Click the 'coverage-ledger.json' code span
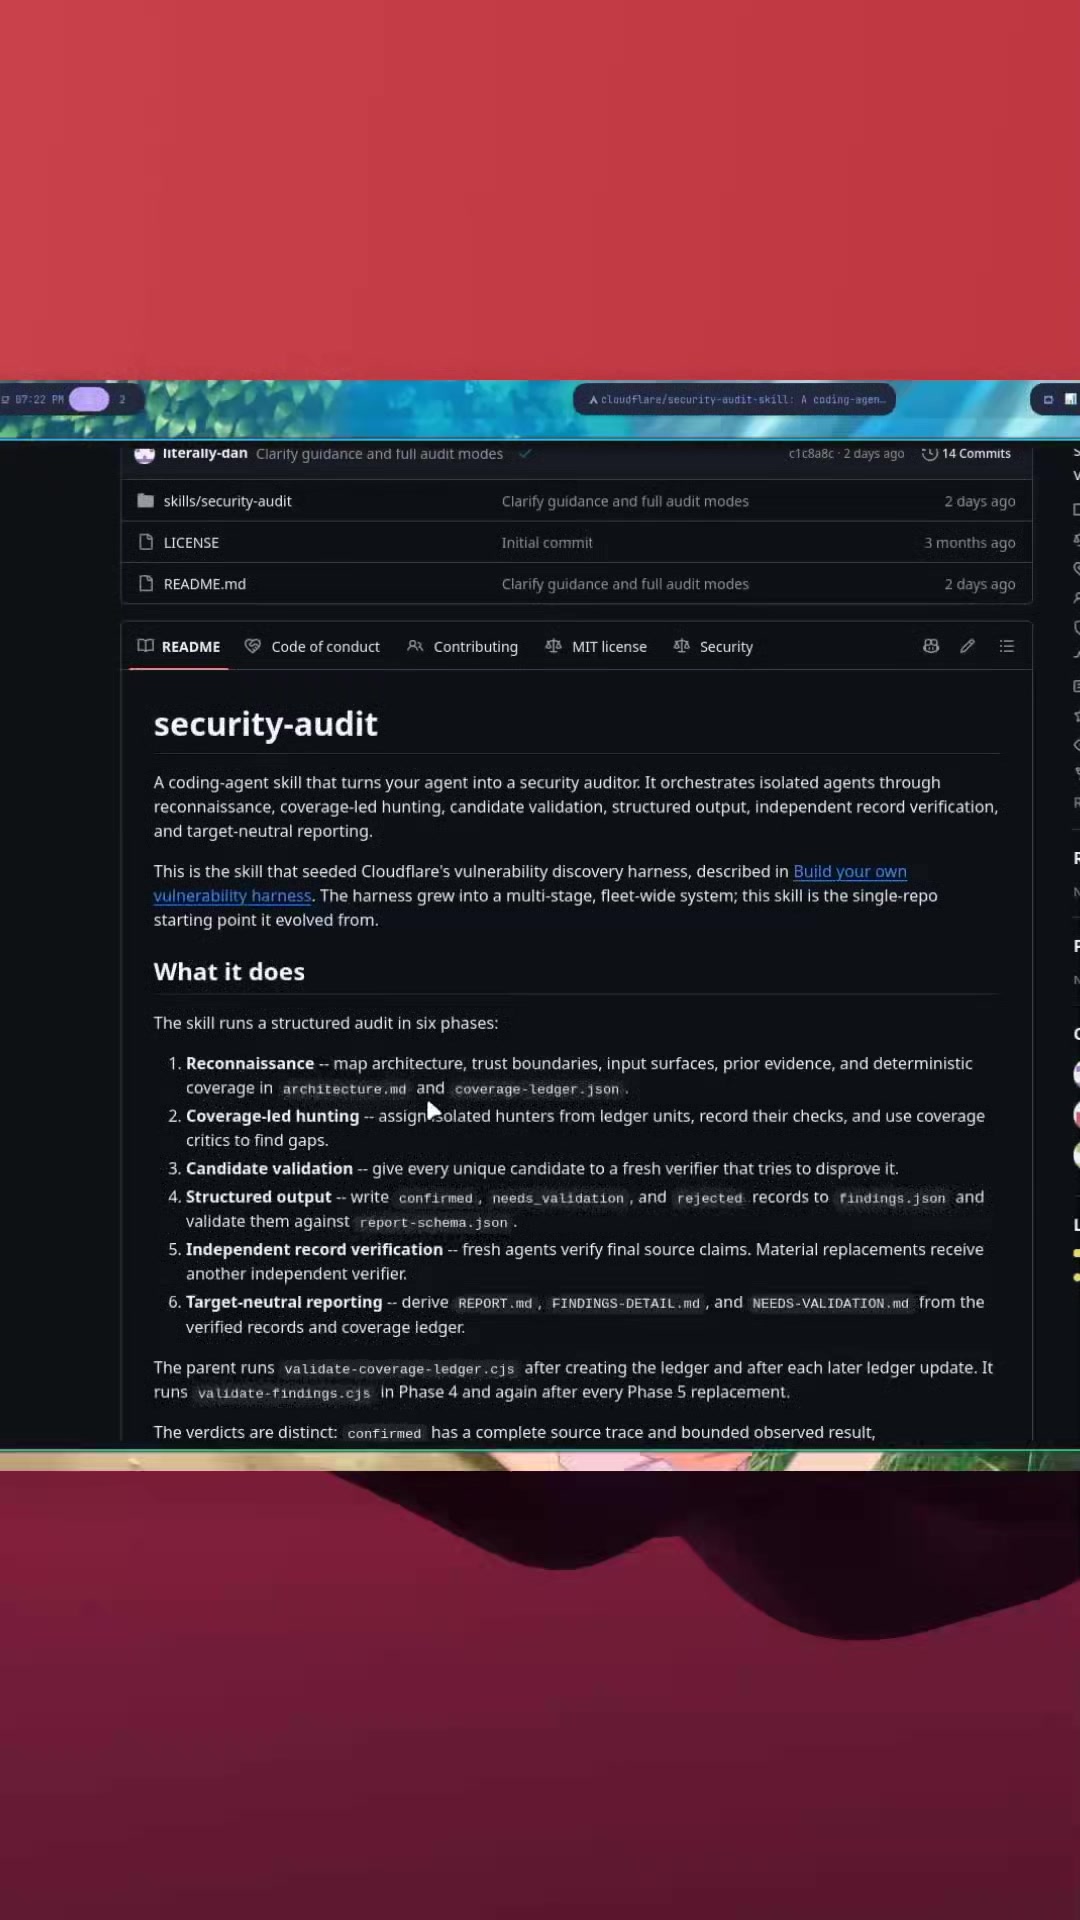The height and width of the screenshot is (1920, 1080). click(x=537, y=1089)
